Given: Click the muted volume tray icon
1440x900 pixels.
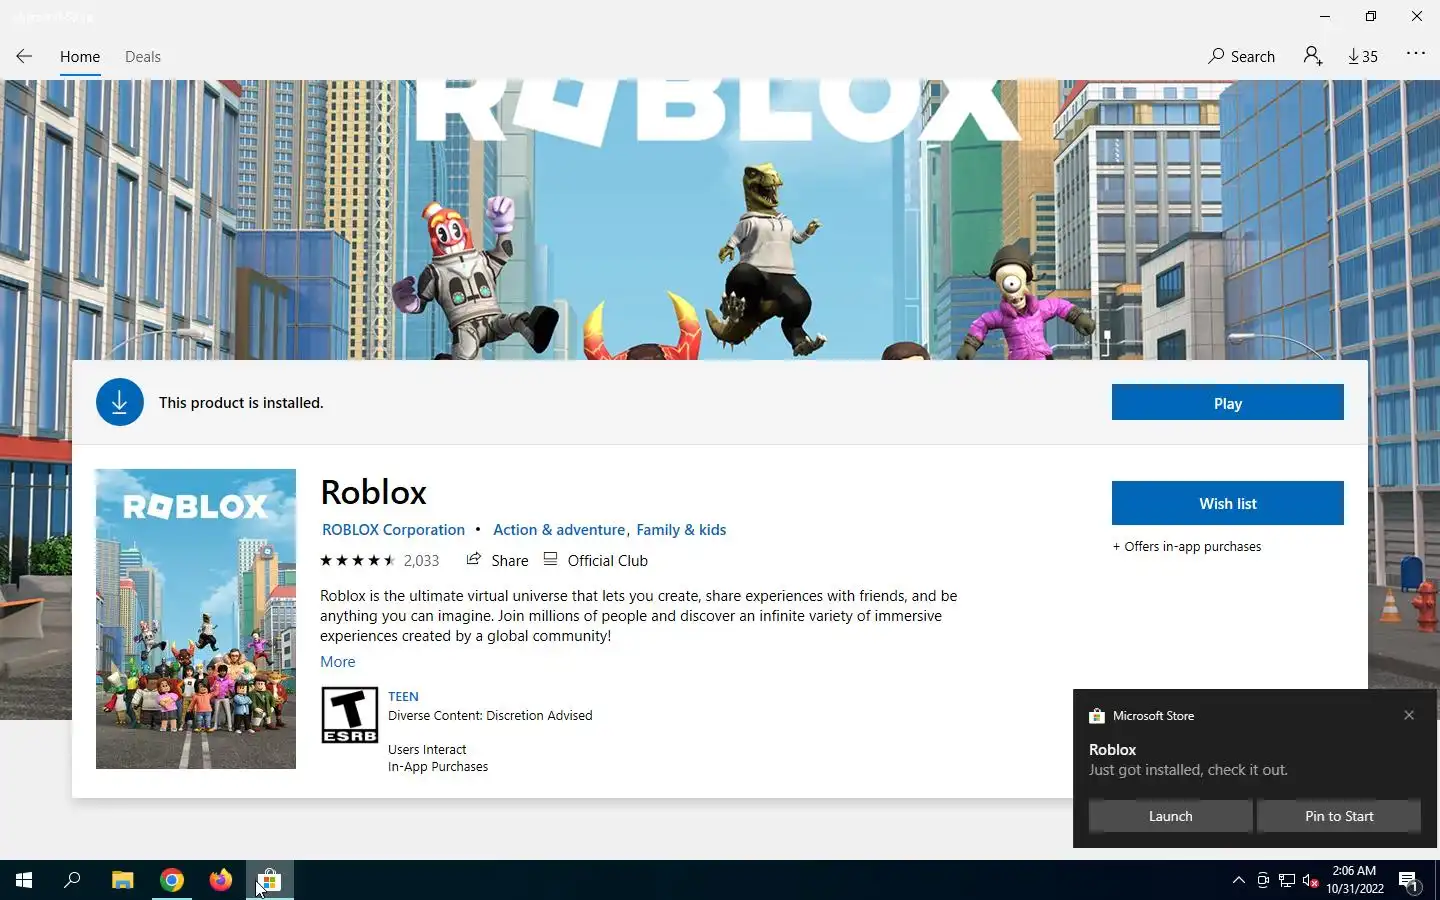Looking at the screenshot, I should point(1311,880).
